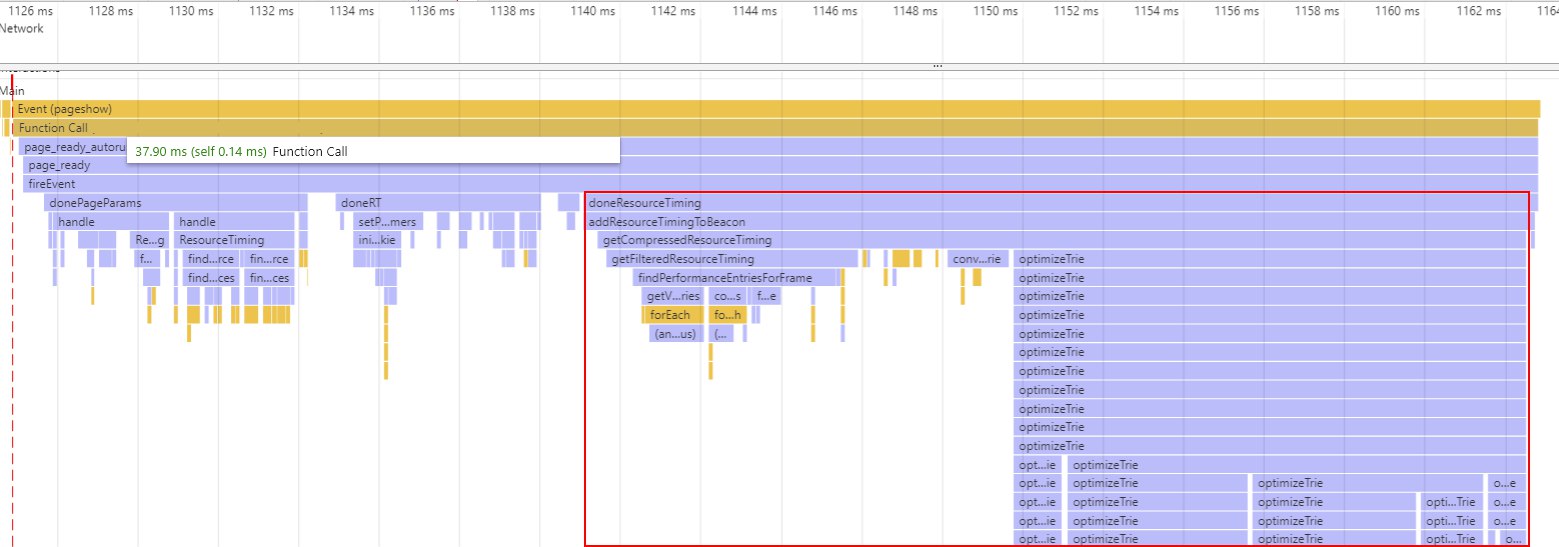
Task: Click the find...rce call frame
Action: click(x=210, y=259)
